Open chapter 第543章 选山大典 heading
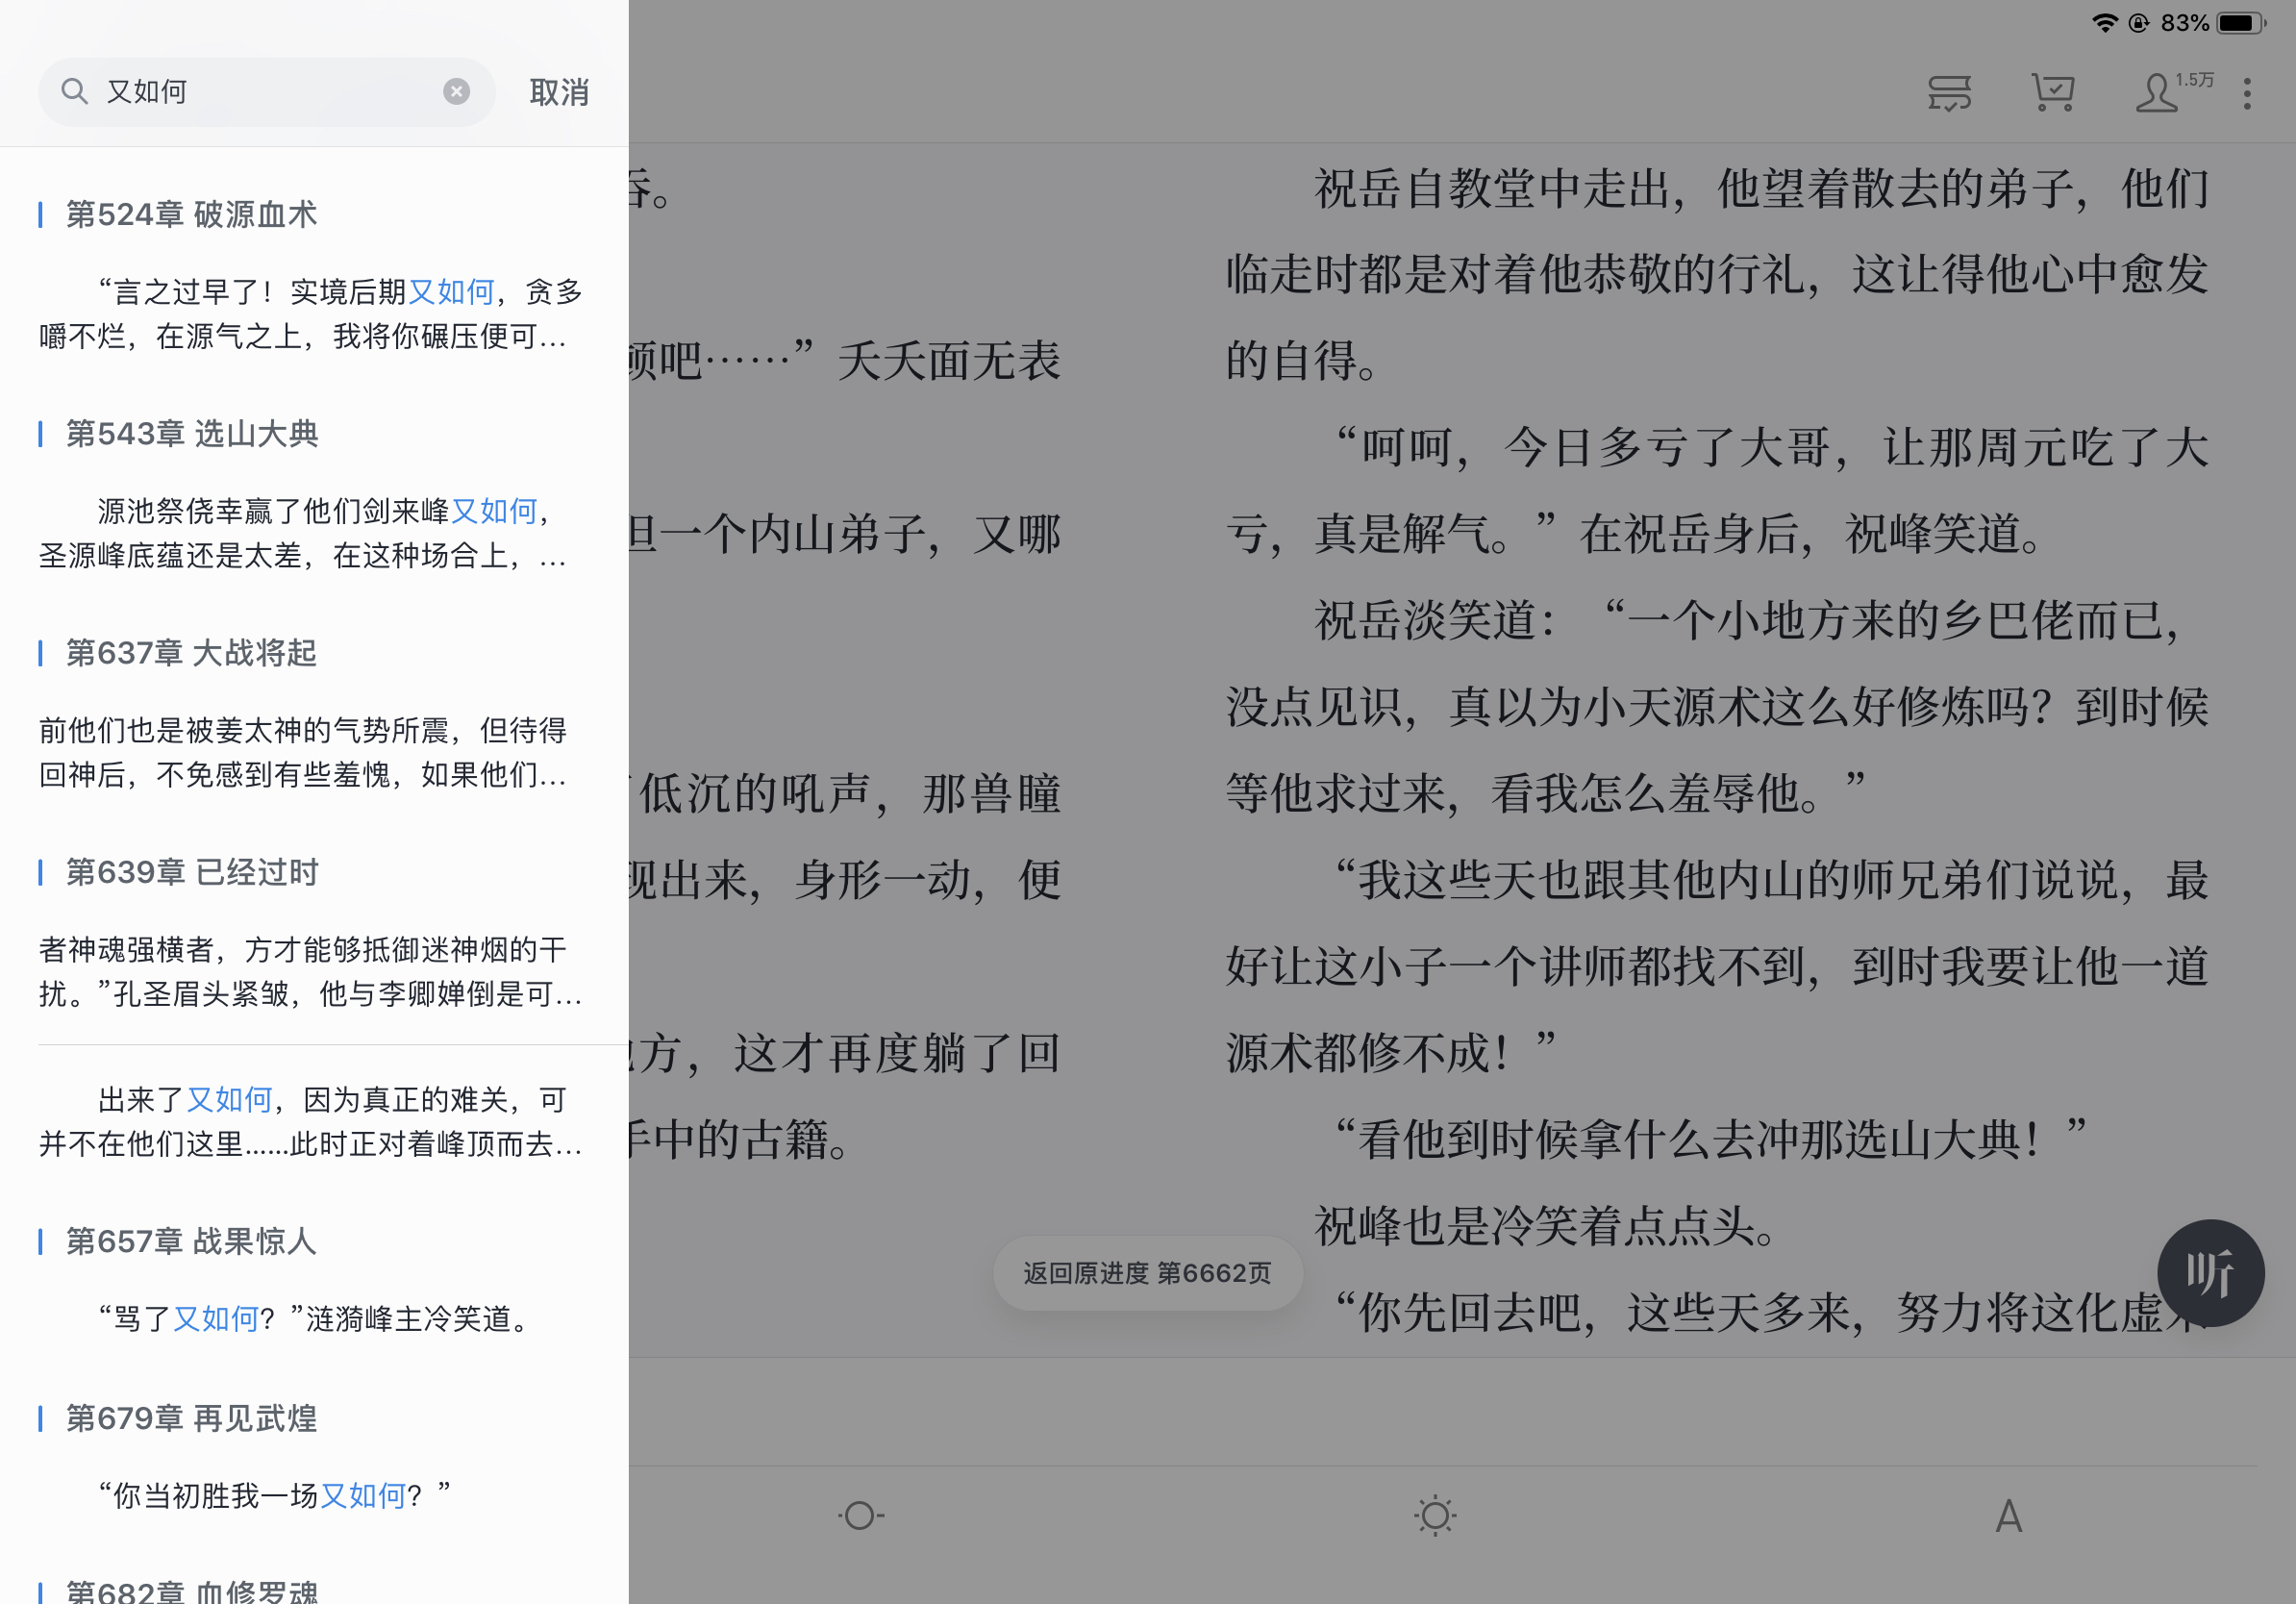Screen dimensions: 2296x1604 (x=192, y=433)
